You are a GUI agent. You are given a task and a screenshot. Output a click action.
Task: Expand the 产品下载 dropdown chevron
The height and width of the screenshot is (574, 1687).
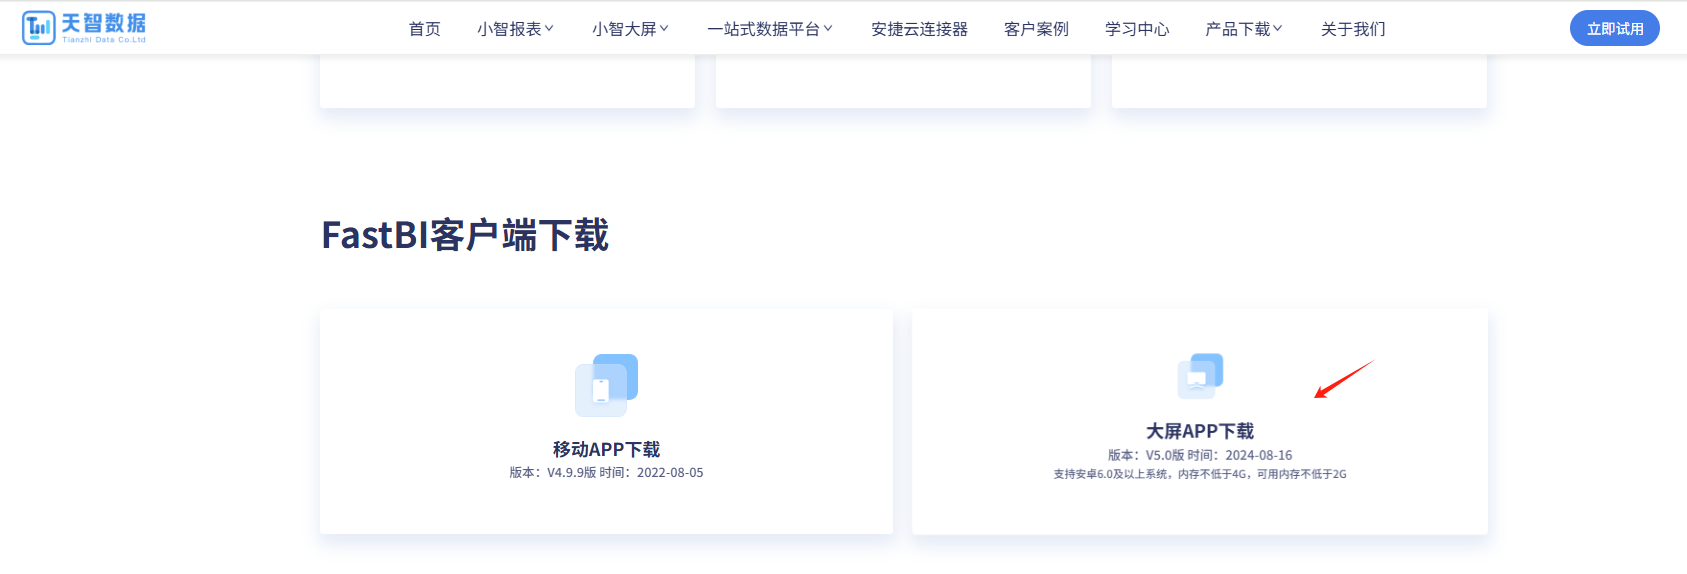coord(1278,29)
